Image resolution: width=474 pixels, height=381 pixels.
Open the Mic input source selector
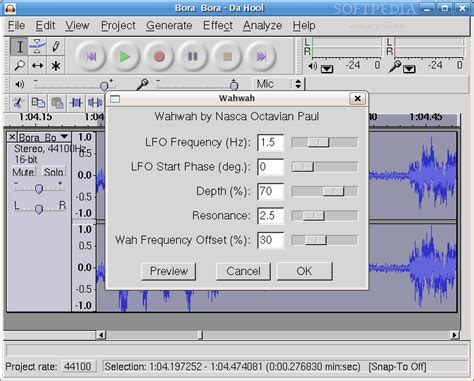coord(278,84)
